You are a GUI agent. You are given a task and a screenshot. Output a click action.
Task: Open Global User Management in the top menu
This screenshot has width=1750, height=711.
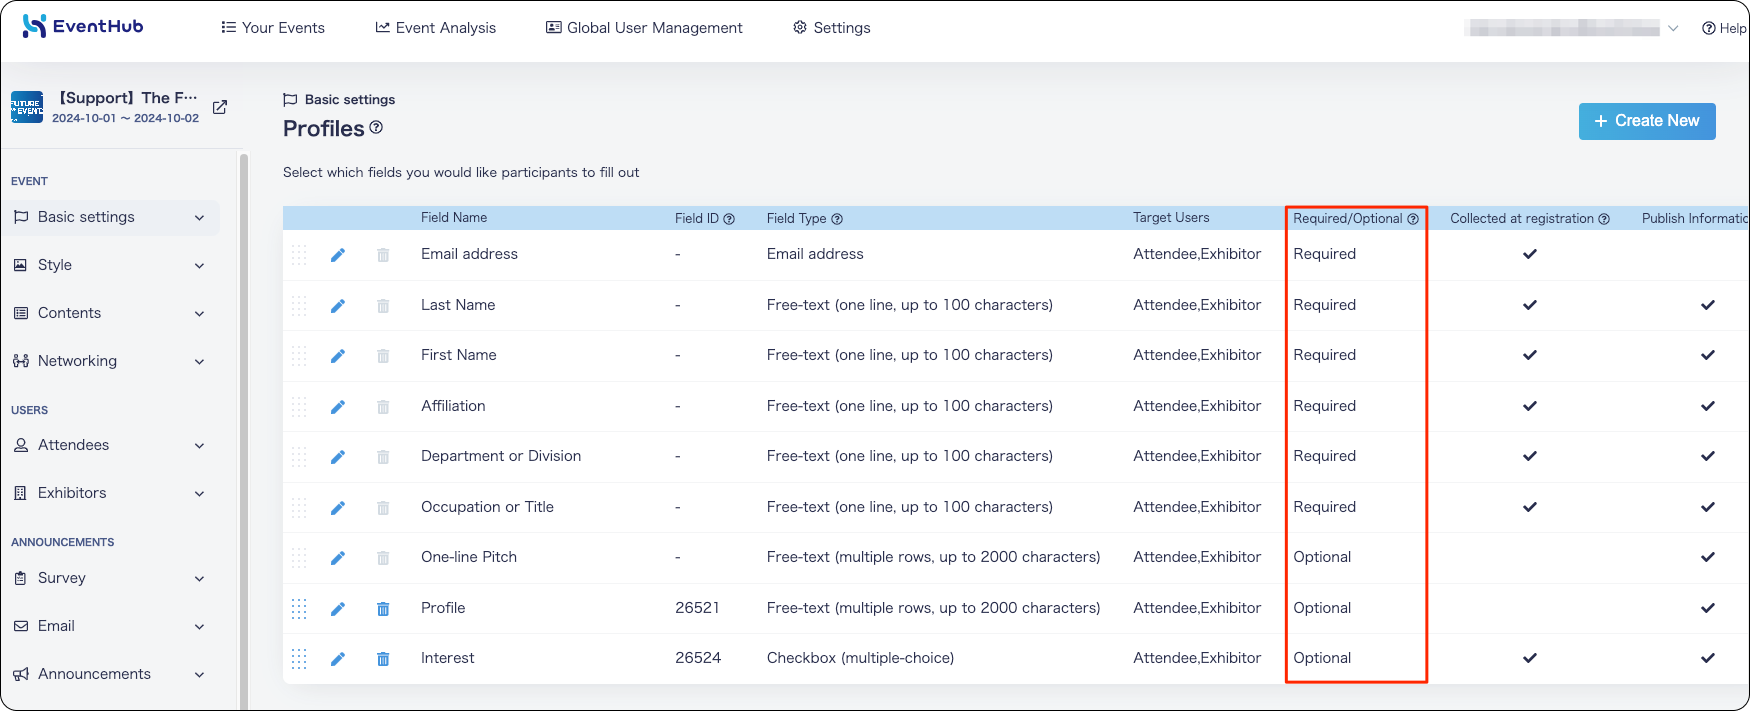coord(644,28)
